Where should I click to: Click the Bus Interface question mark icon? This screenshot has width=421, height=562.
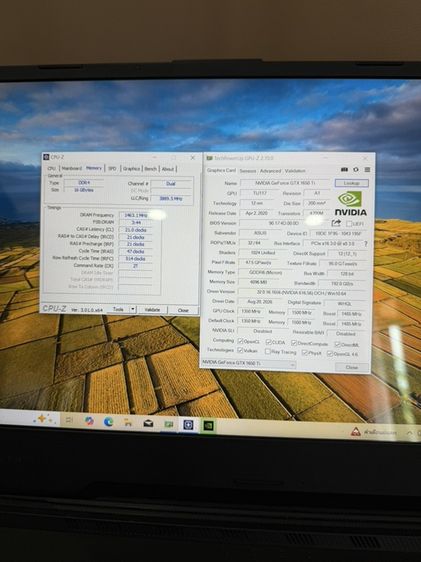click(x=366, y=243)
